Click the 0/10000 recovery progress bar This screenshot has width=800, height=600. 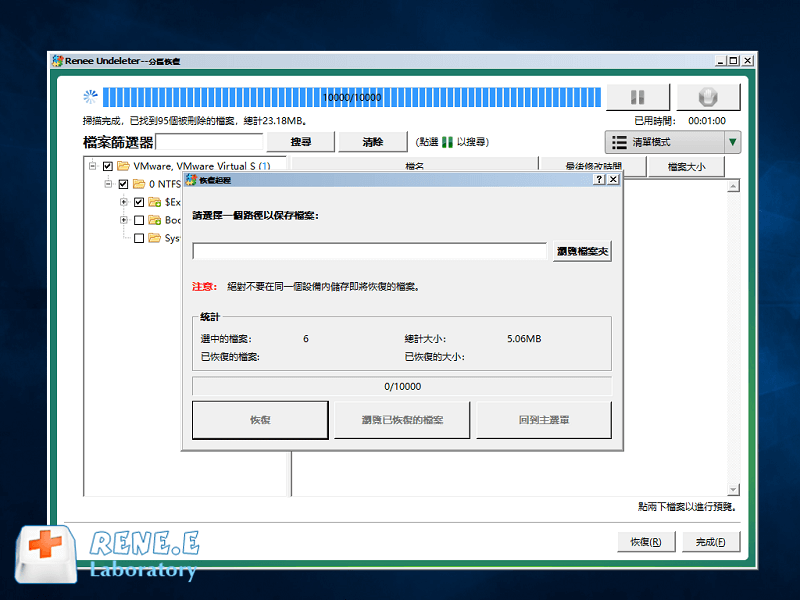click(x=402, y=386)
